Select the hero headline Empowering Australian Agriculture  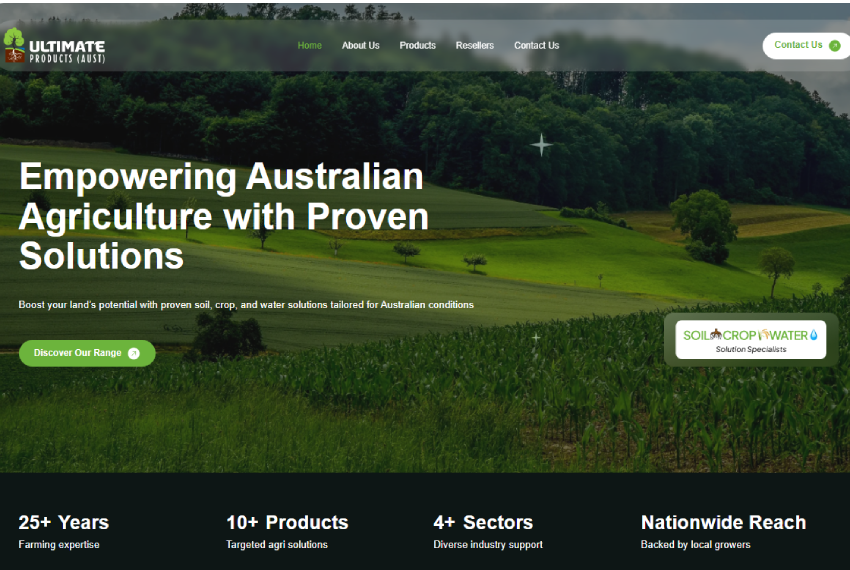click(224, 216)
